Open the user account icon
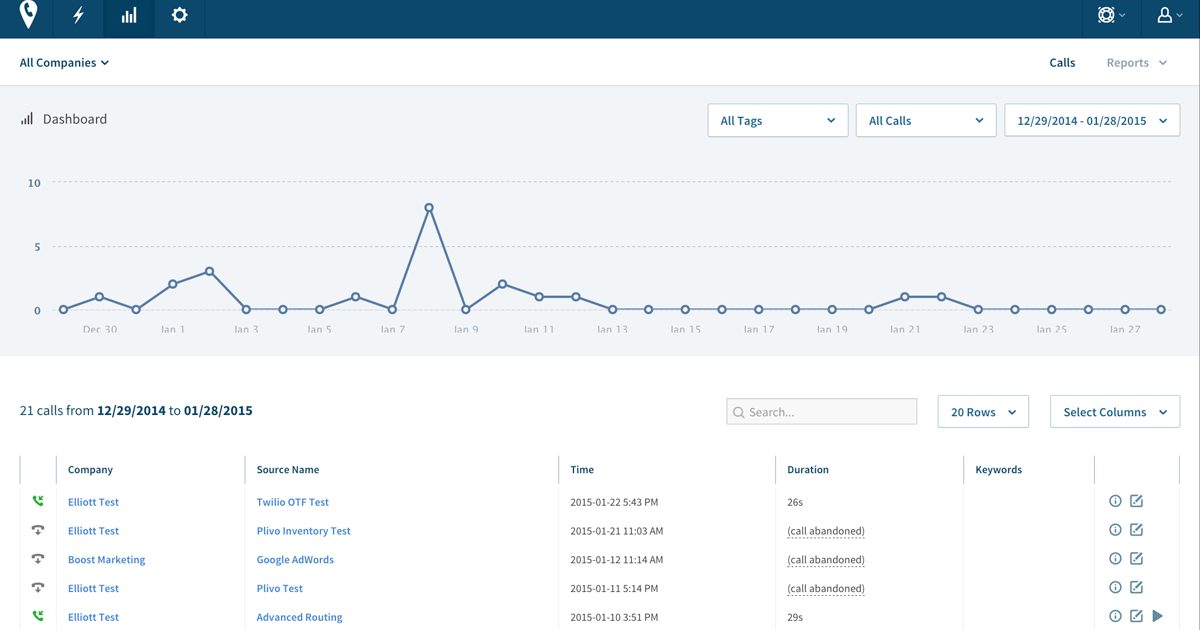 pos(1166,16)
